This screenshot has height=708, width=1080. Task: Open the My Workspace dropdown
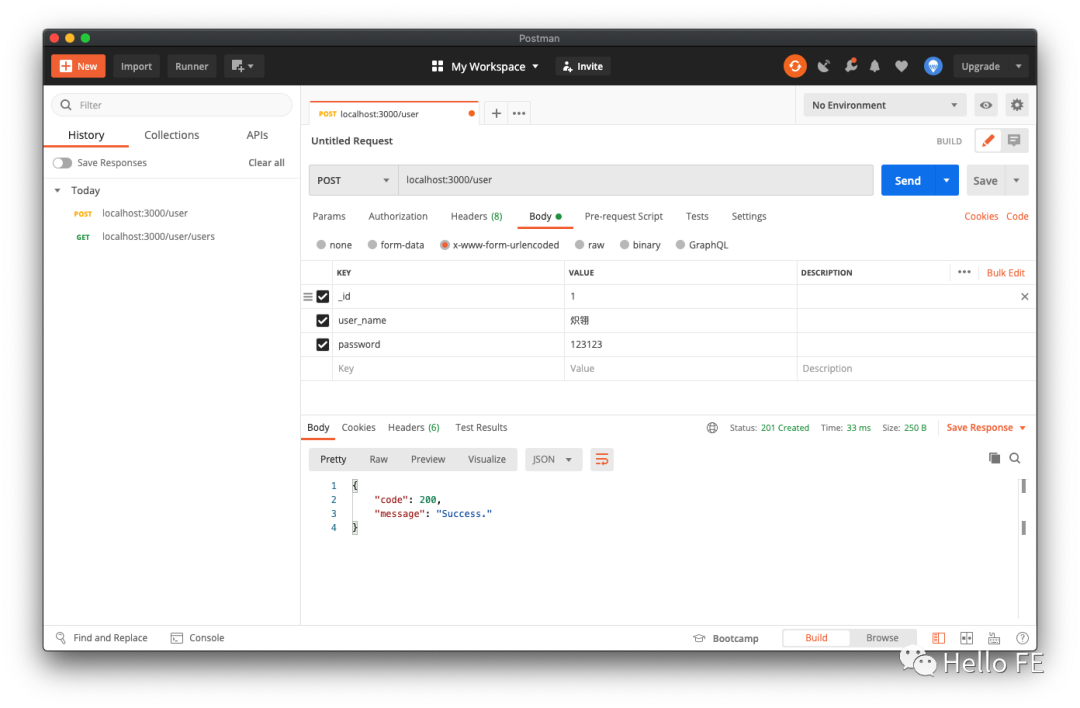click(x=485, y=66)
